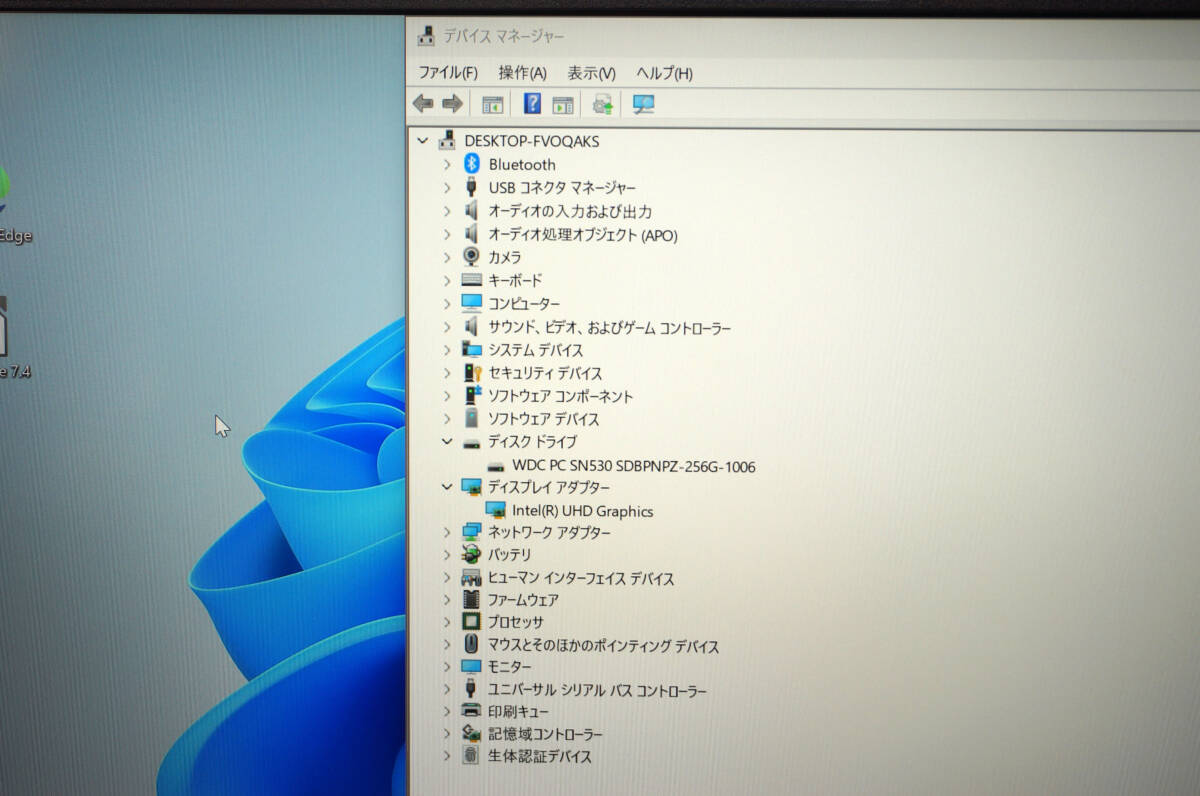Screen dimensions: 1200x796
Task: Select サウンド、ビデオ、およびゲーム コントローラー row
Action: 609,327
